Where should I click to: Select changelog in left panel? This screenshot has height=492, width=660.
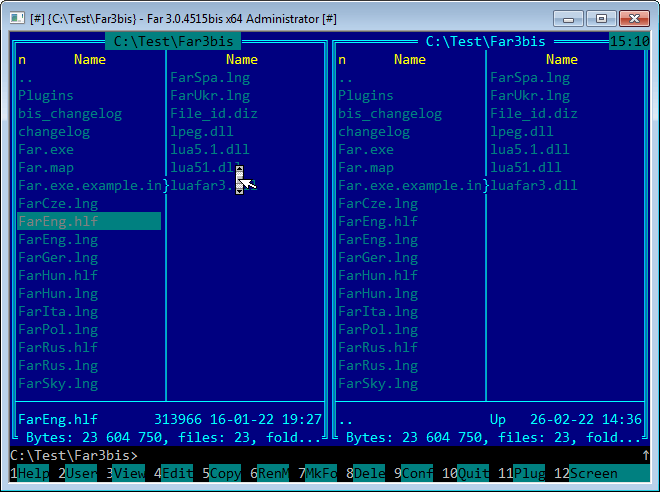point(54,132)
